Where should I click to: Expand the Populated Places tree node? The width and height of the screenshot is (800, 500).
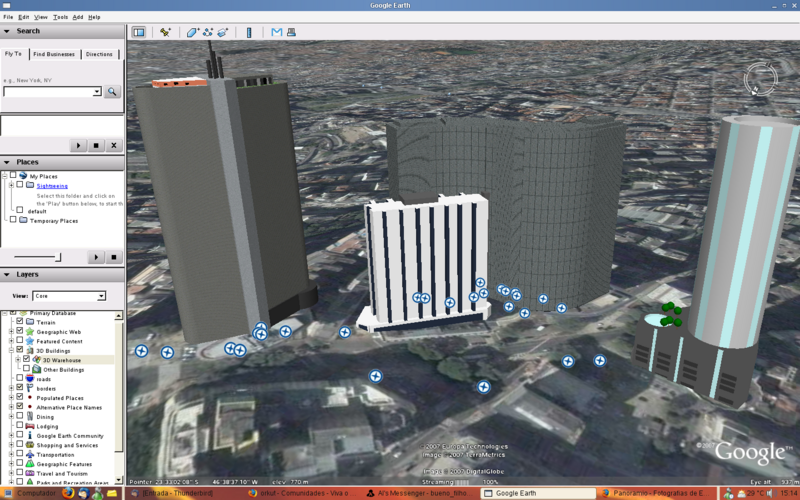(12, 397)
